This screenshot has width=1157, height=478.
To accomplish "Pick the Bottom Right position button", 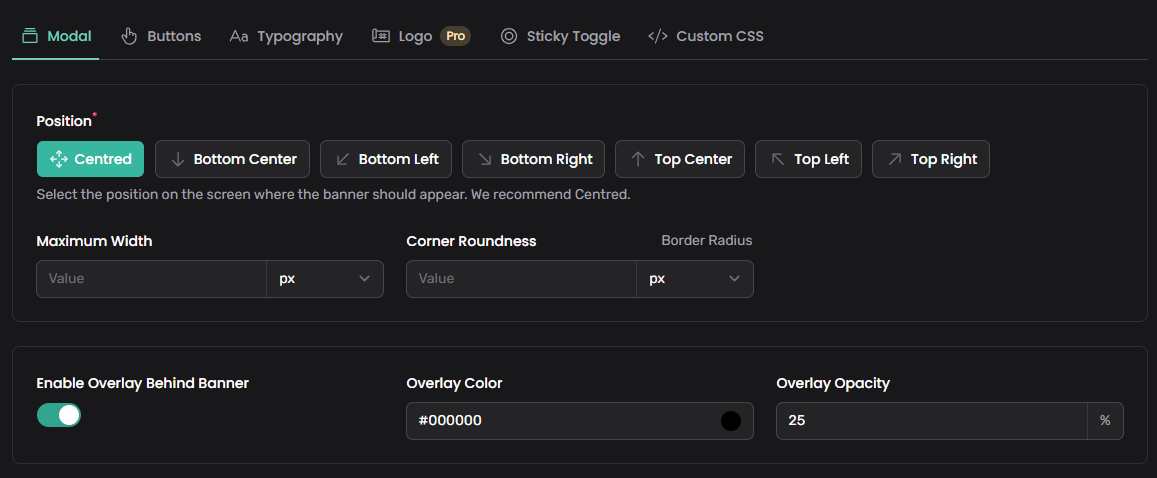I will click(533, 159).
